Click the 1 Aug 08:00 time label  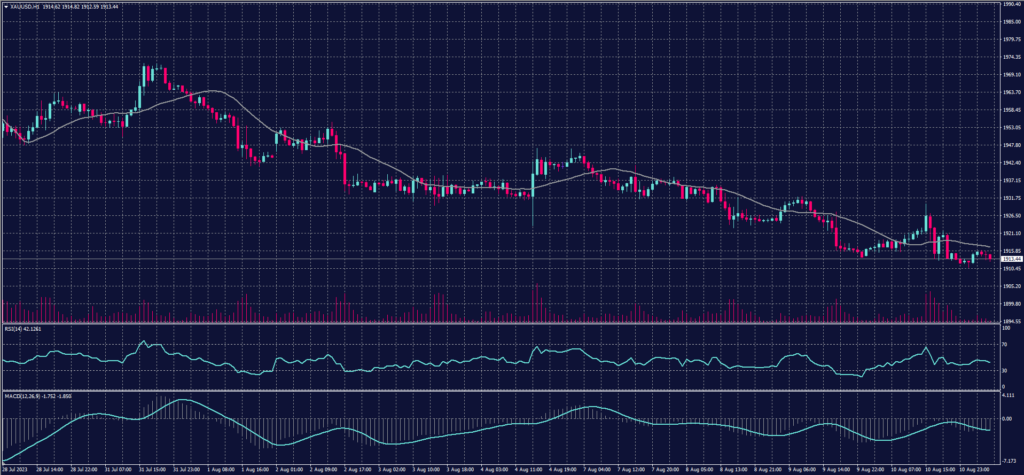pos(220,468)
